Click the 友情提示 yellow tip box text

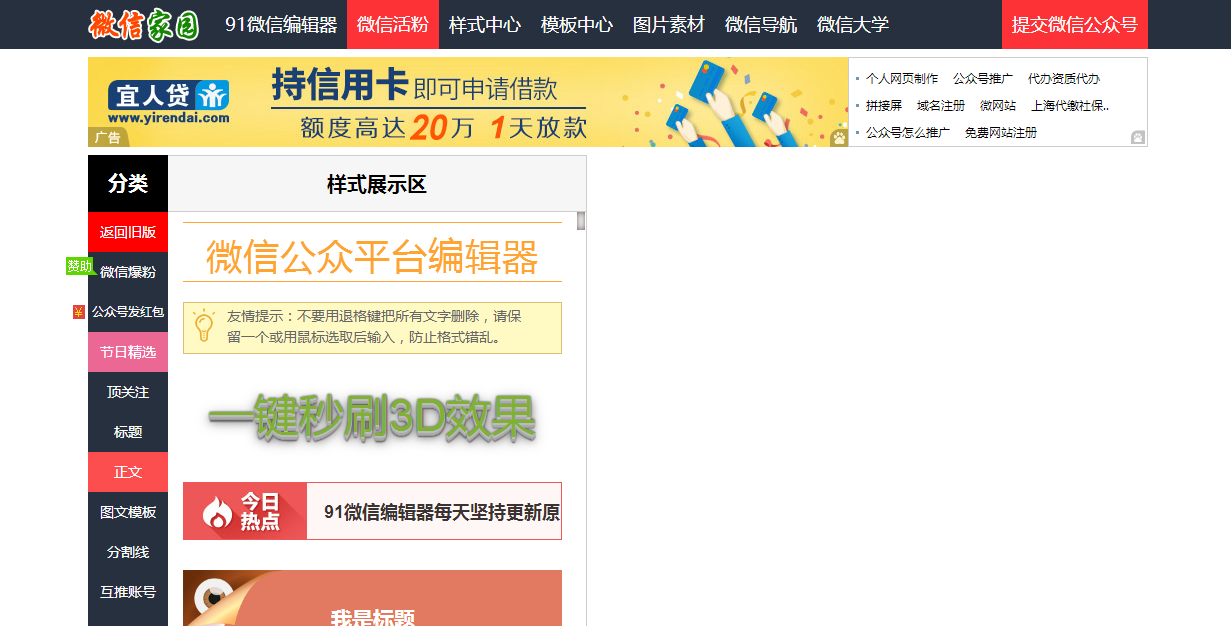[x=374, y=327]
